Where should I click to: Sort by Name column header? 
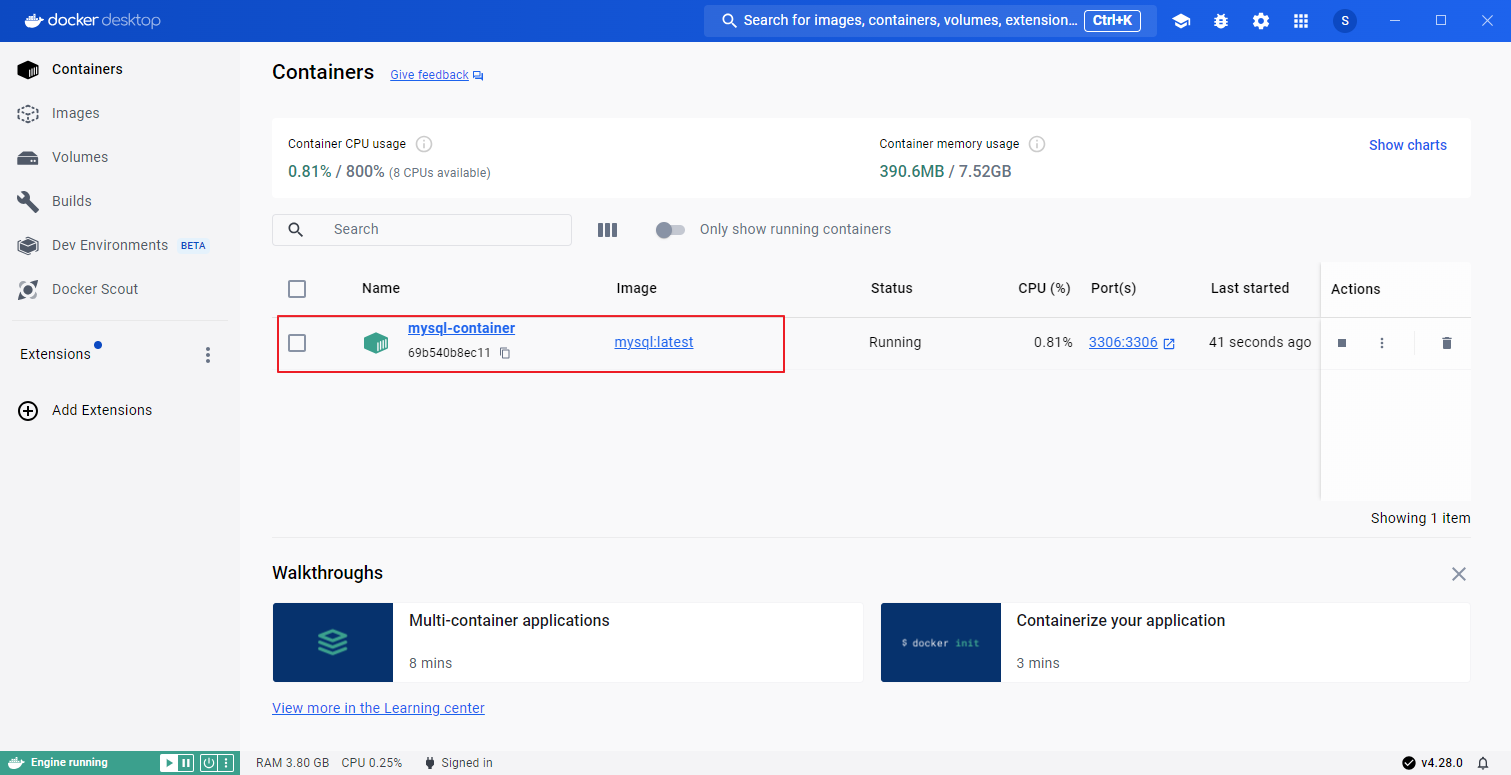[381, 288]
